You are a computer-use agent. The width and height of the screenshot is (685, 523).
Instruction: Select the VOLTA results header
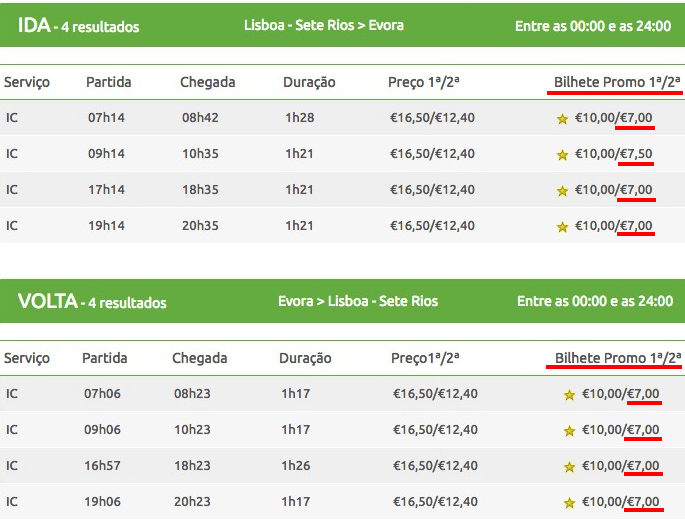click(x=342, y=301)
